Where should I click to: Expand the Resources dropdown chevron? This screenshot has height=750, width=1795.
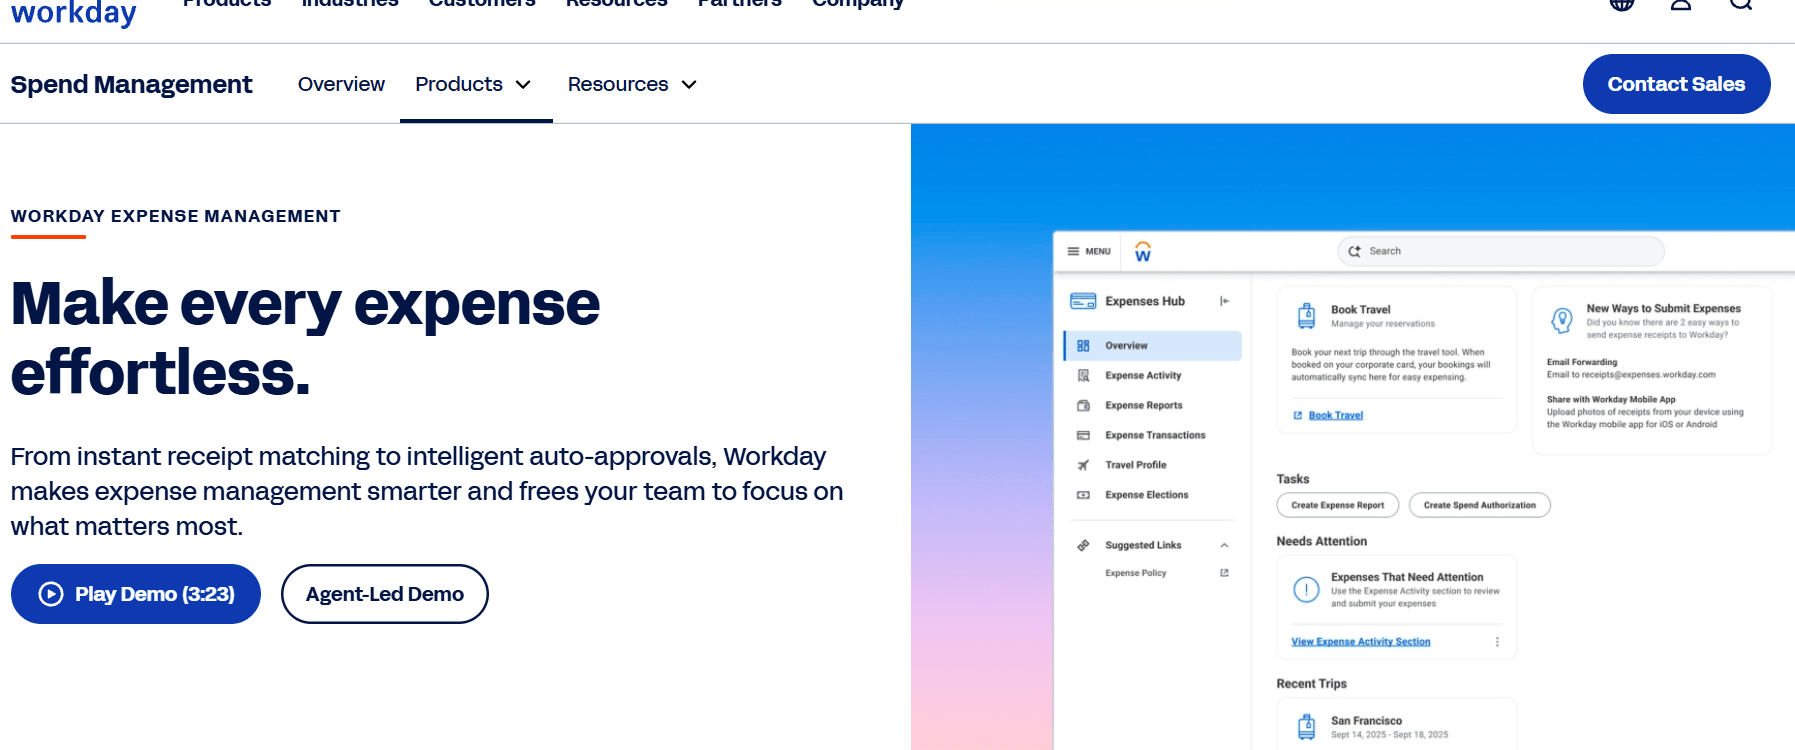[x=689, y=85]
